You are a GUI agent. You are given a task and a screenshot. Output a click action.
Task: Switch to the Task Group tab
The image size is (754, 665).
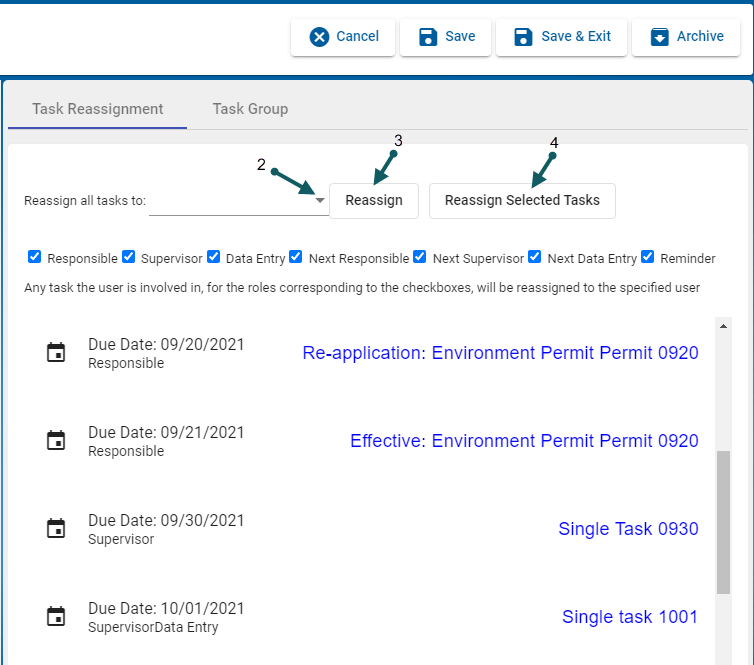[x=250, y=109]
